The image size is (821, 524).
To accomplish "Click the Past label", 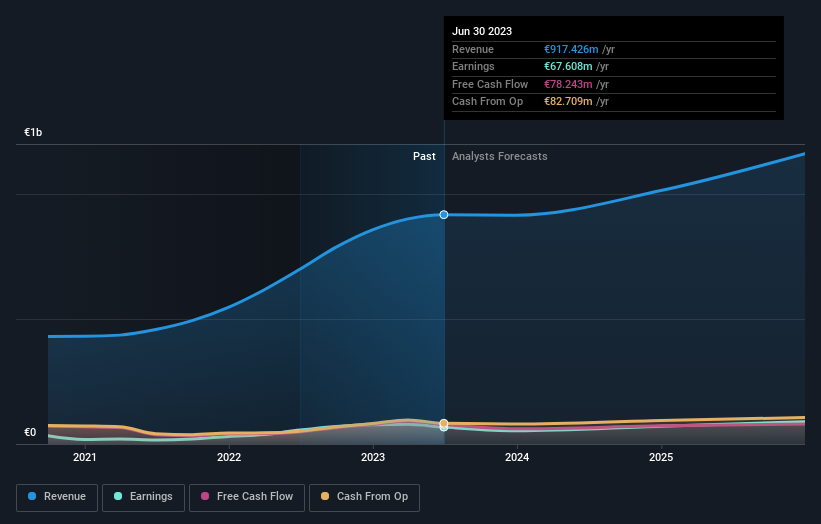I will pyautogui.click(x=424, y=157).
